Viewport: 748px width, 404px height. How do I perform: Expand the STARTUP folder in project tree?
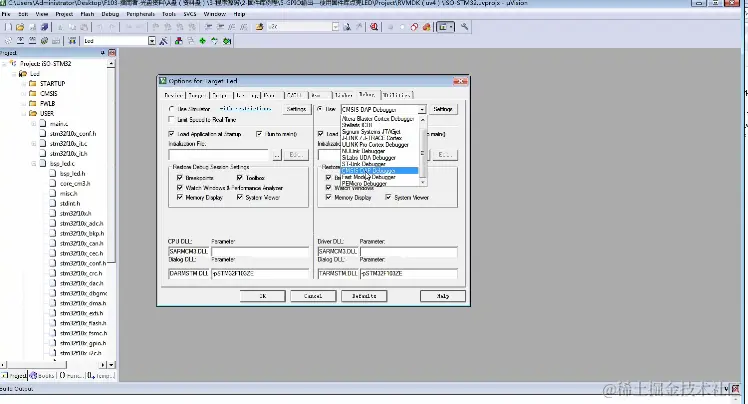coord(24,83)
